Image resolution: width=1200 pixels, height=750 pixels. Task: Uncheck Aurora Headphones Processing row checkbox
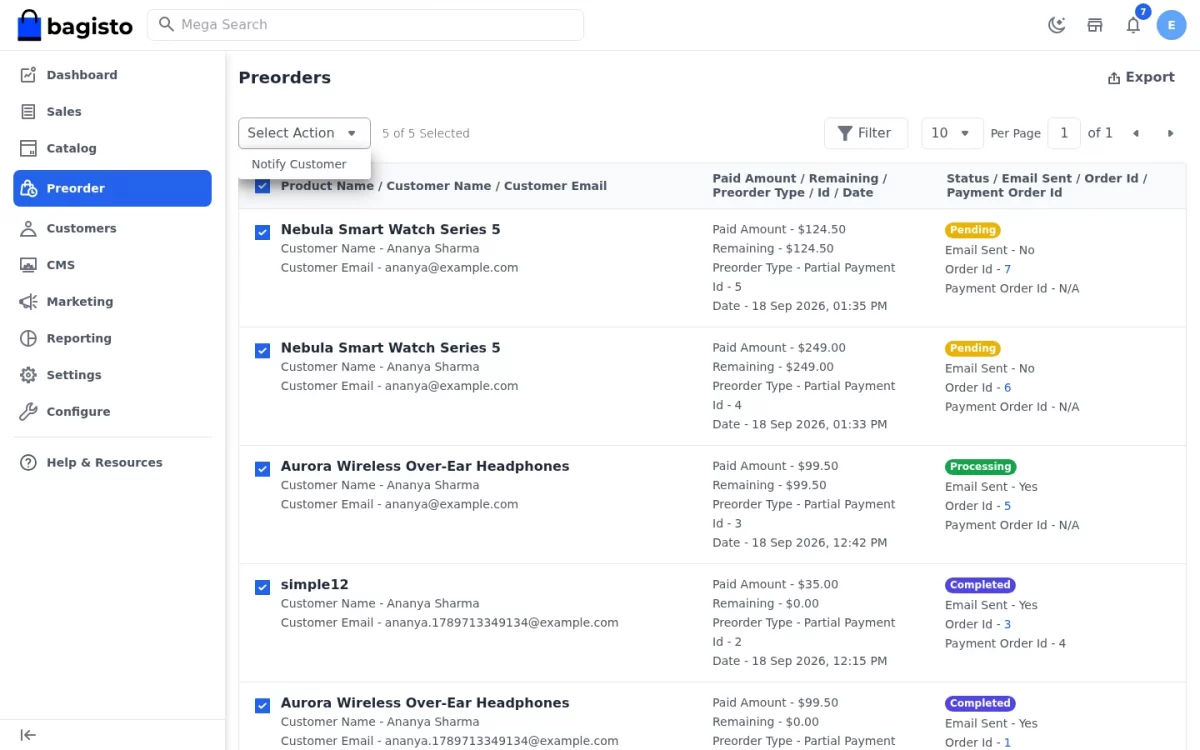[x=262, y=469]
